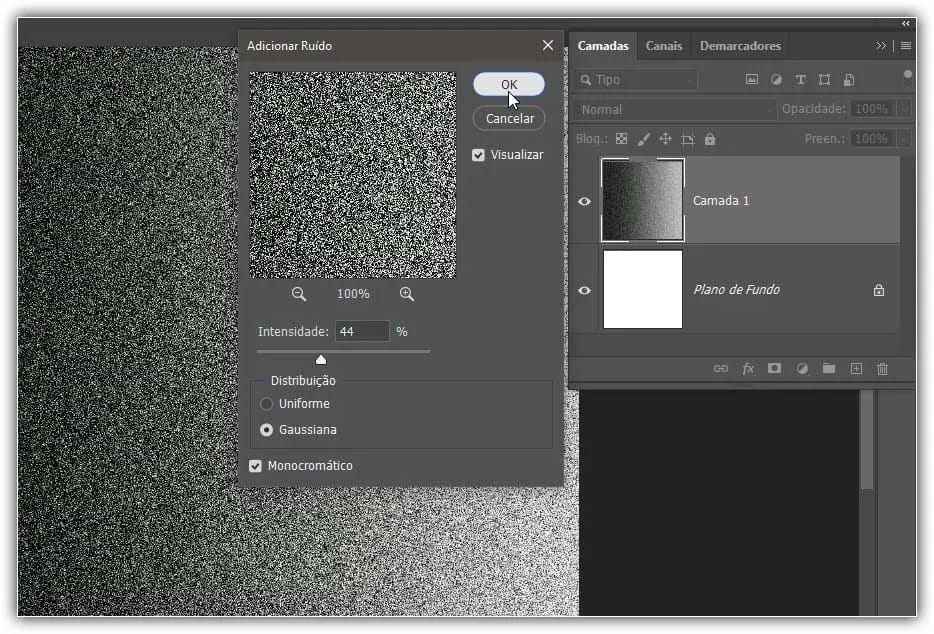Click the Intensidade value field
This screenshot has width=934, height=634.
(362, 331)
